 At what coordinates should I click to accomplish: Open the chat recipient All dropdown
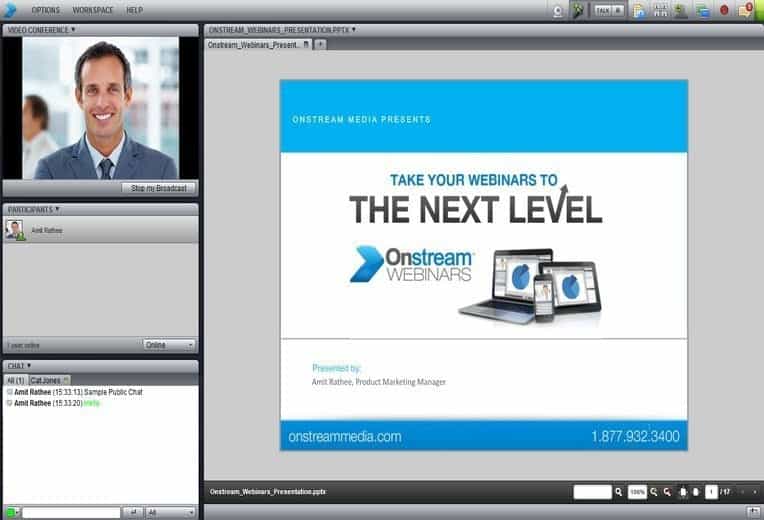pos(171,512)
